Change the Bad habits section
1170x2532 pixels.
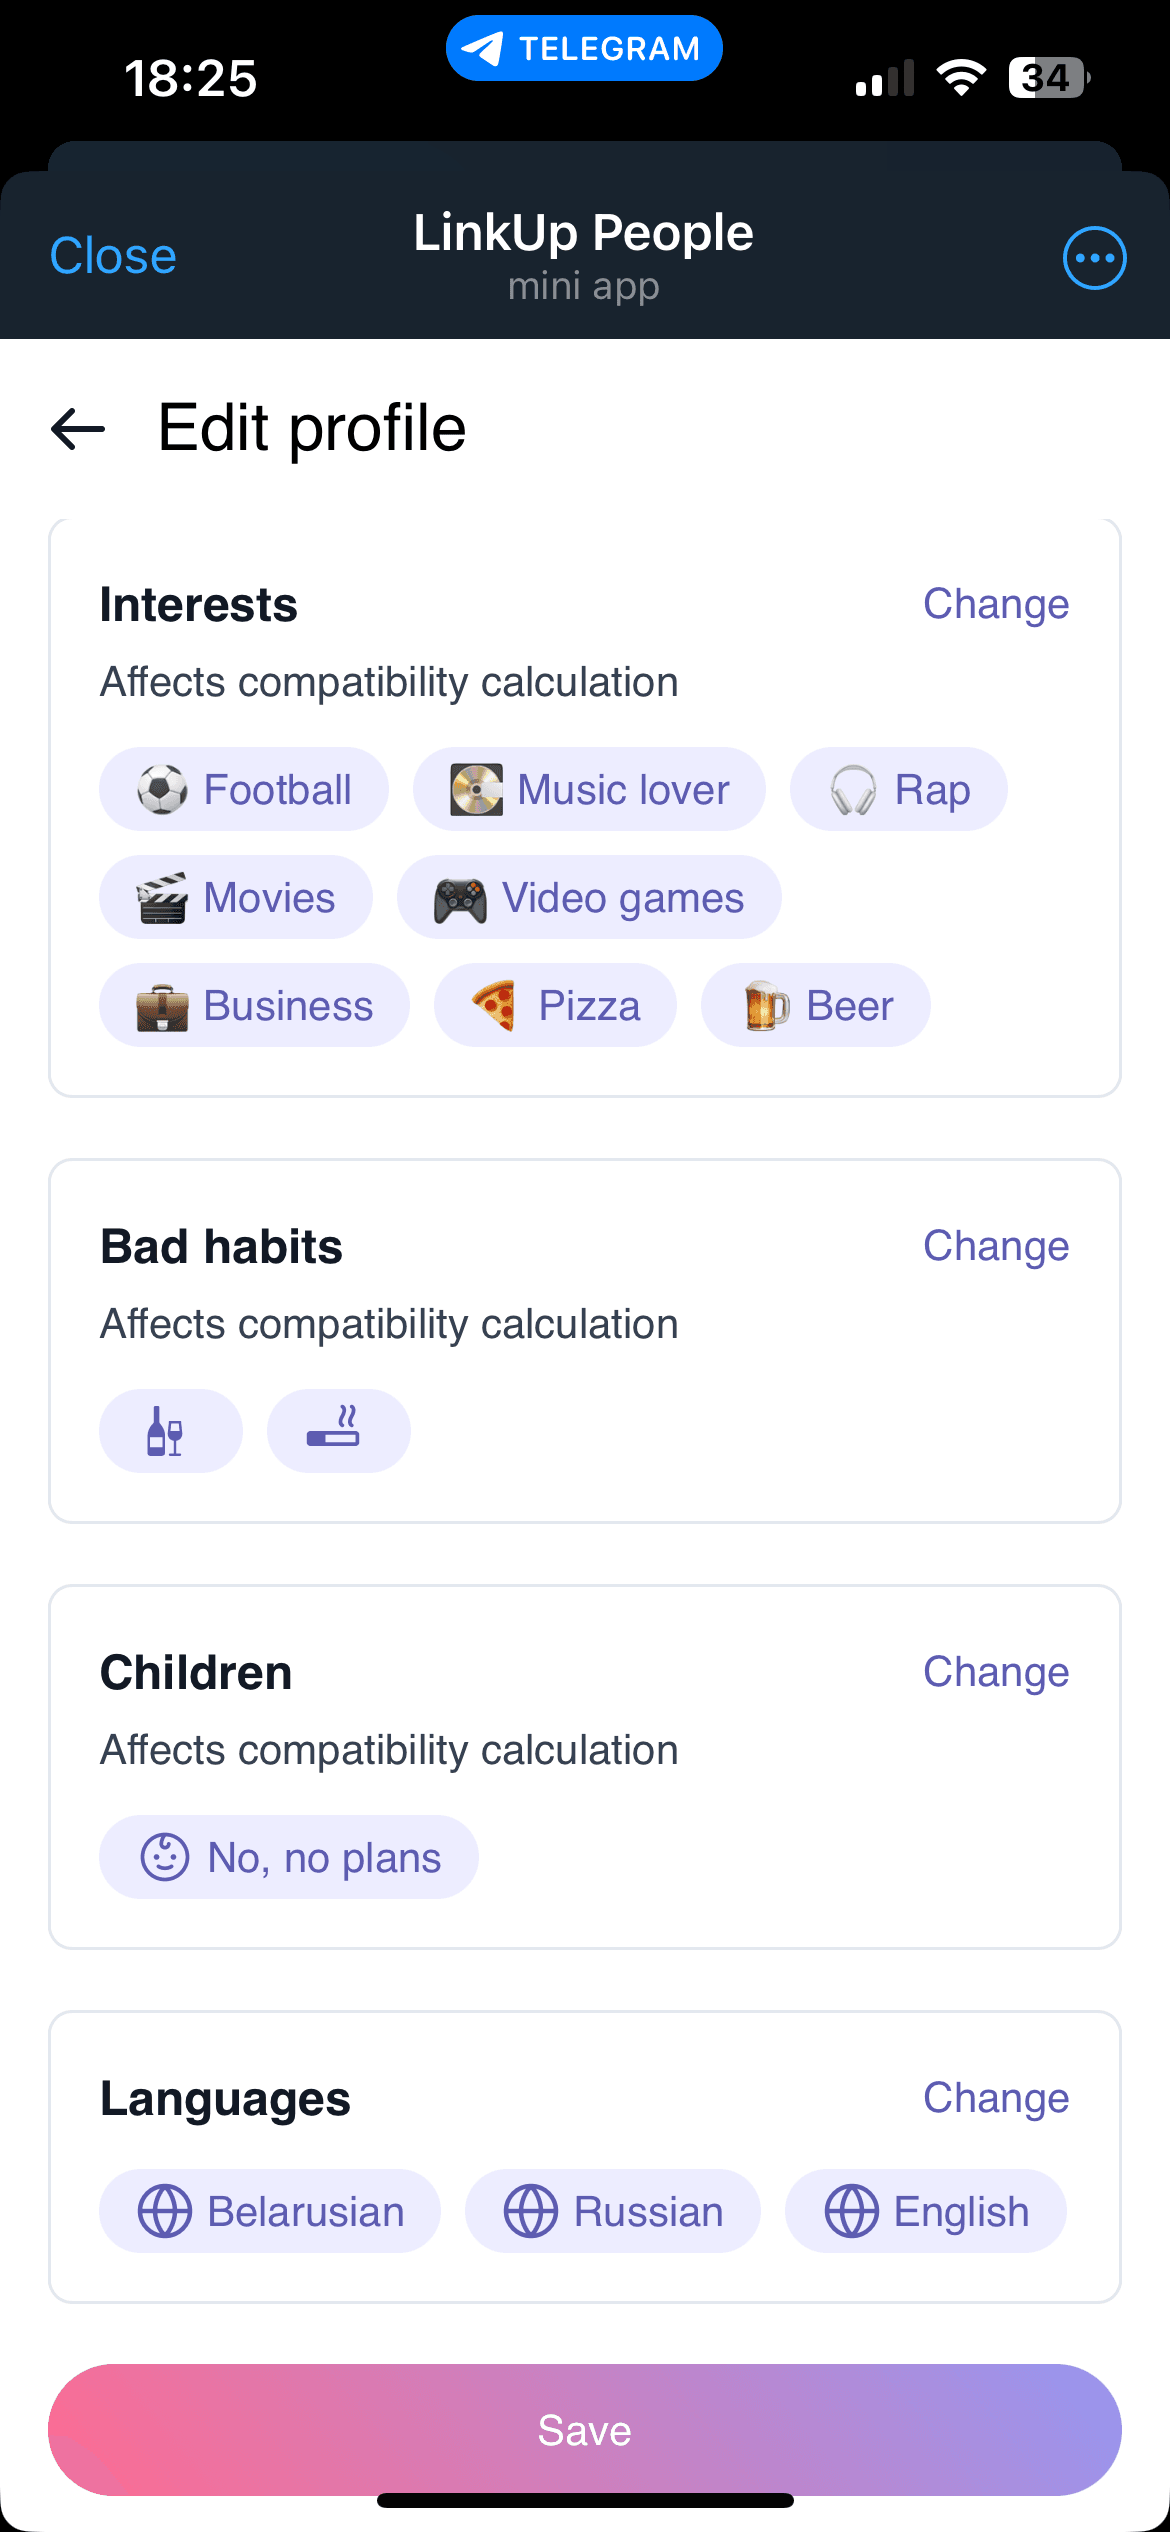point(996,1246)
